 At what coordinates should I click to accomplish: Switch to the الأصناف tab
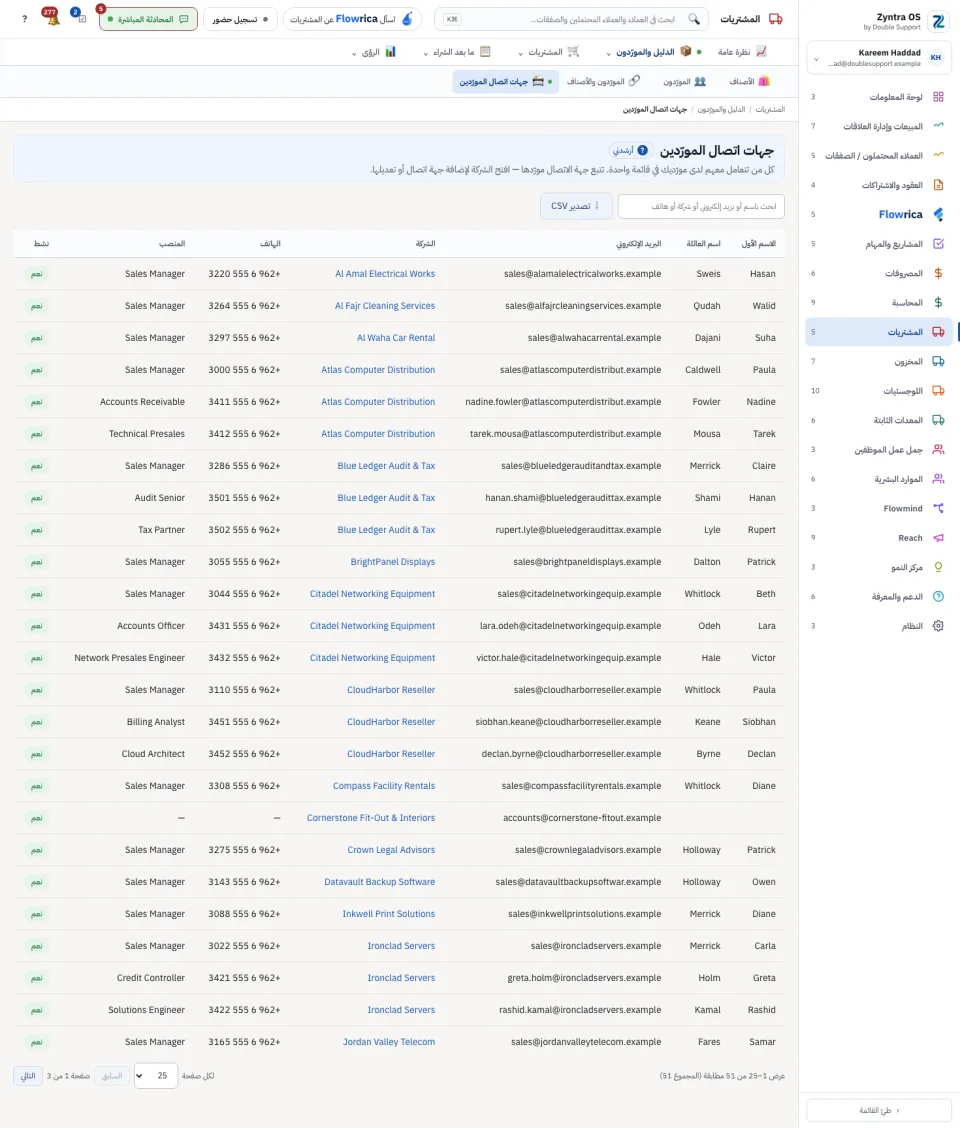[x=749, y=81]
